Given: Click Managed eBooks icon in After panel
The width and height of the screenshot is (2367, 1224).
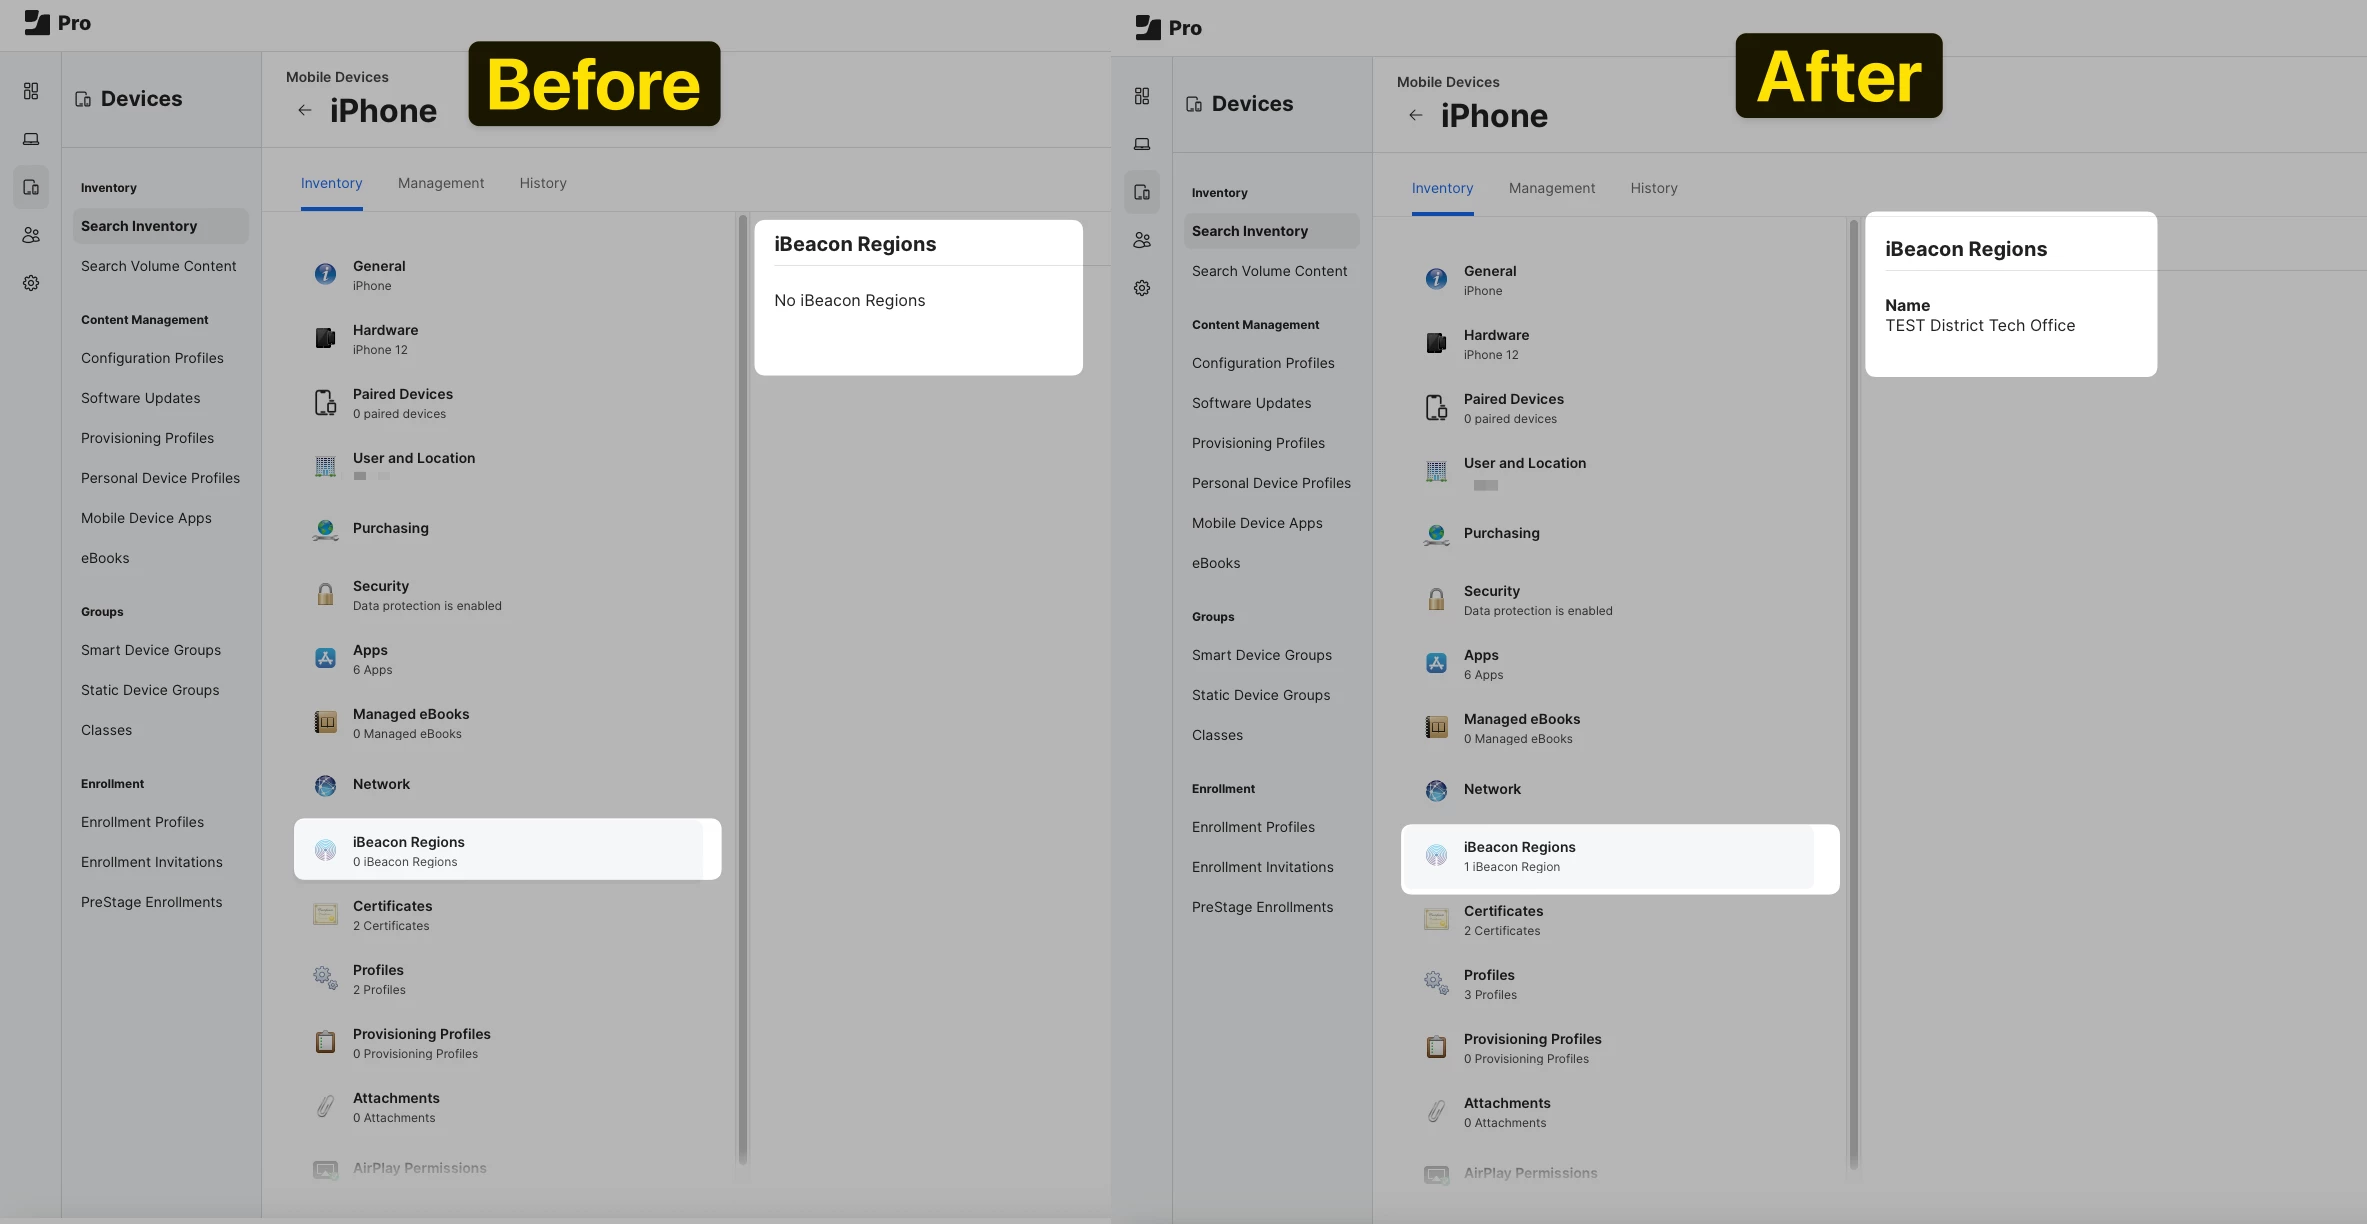Looking at the screenshot, I should [x=1436, y=727].
